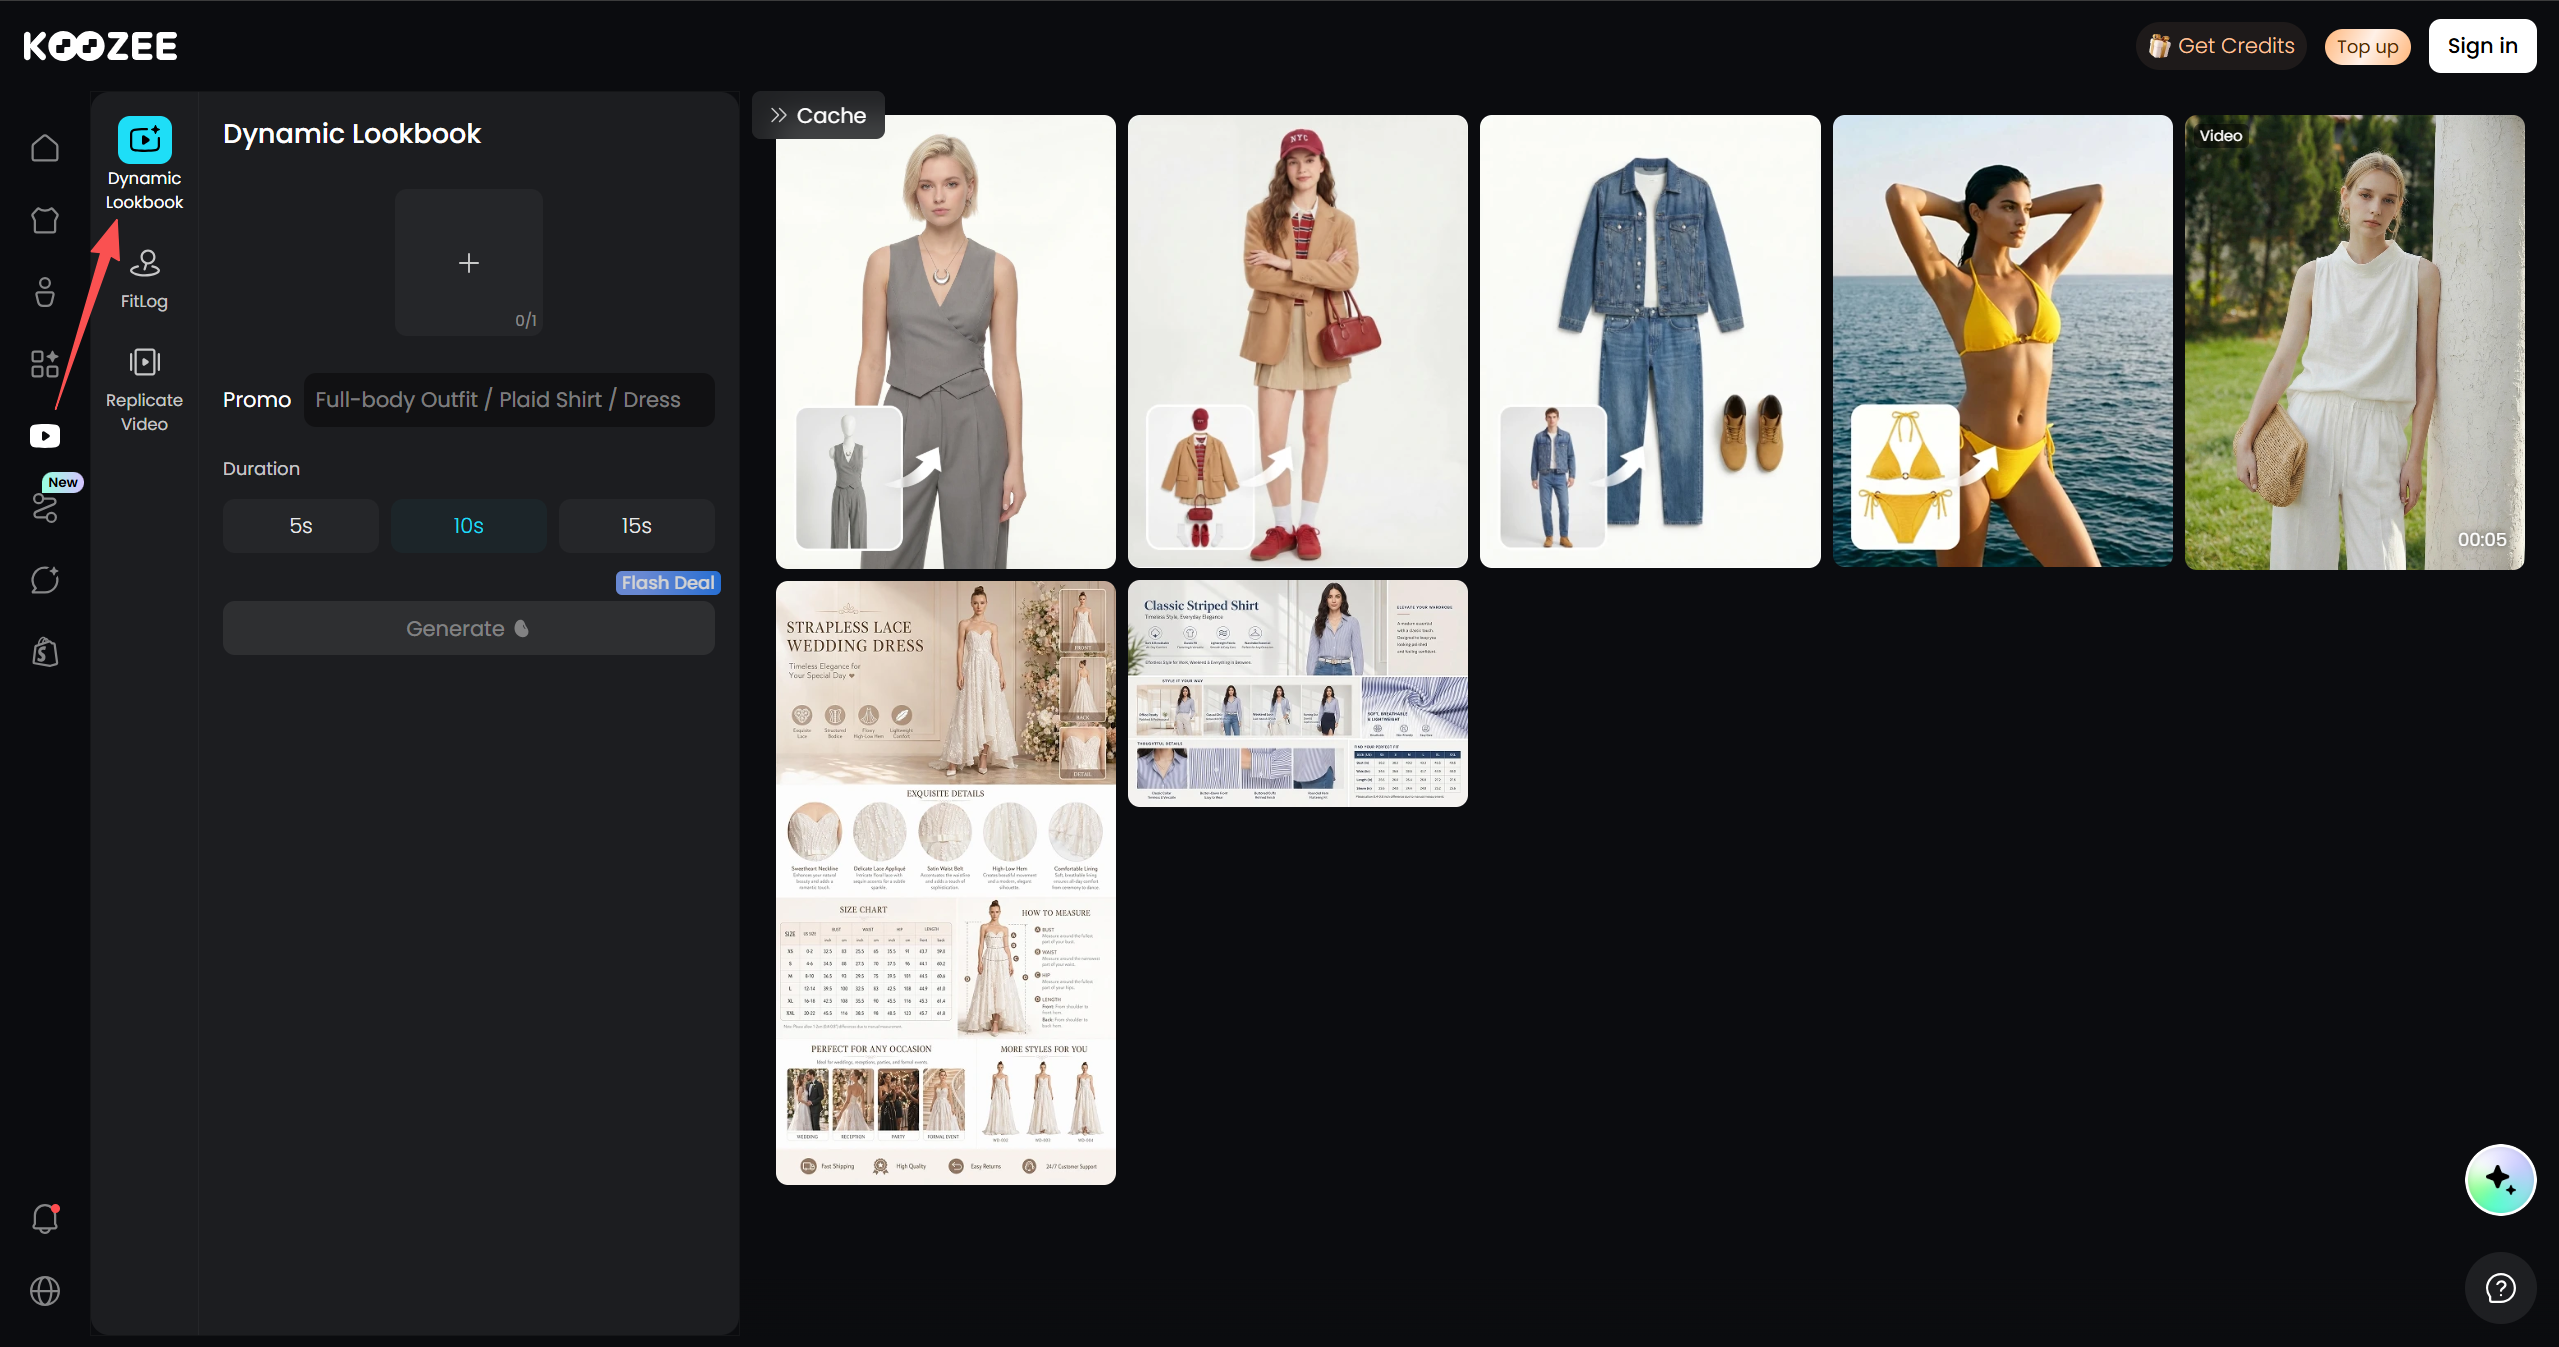Click the Get Credits button
Screen dimensions: 2559x1347
click(x=2221, y=46)
